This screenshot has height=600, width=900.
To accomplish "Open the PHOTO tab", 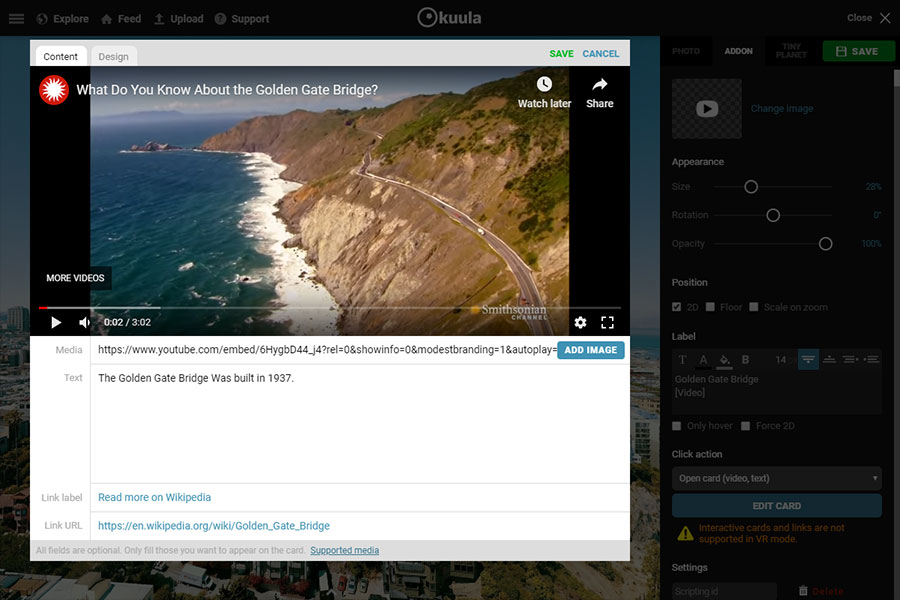I will pos(686,51).
